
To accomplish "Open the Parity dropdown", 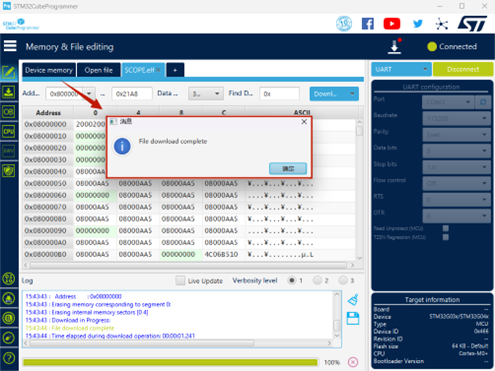I will [x=456, y=135].
